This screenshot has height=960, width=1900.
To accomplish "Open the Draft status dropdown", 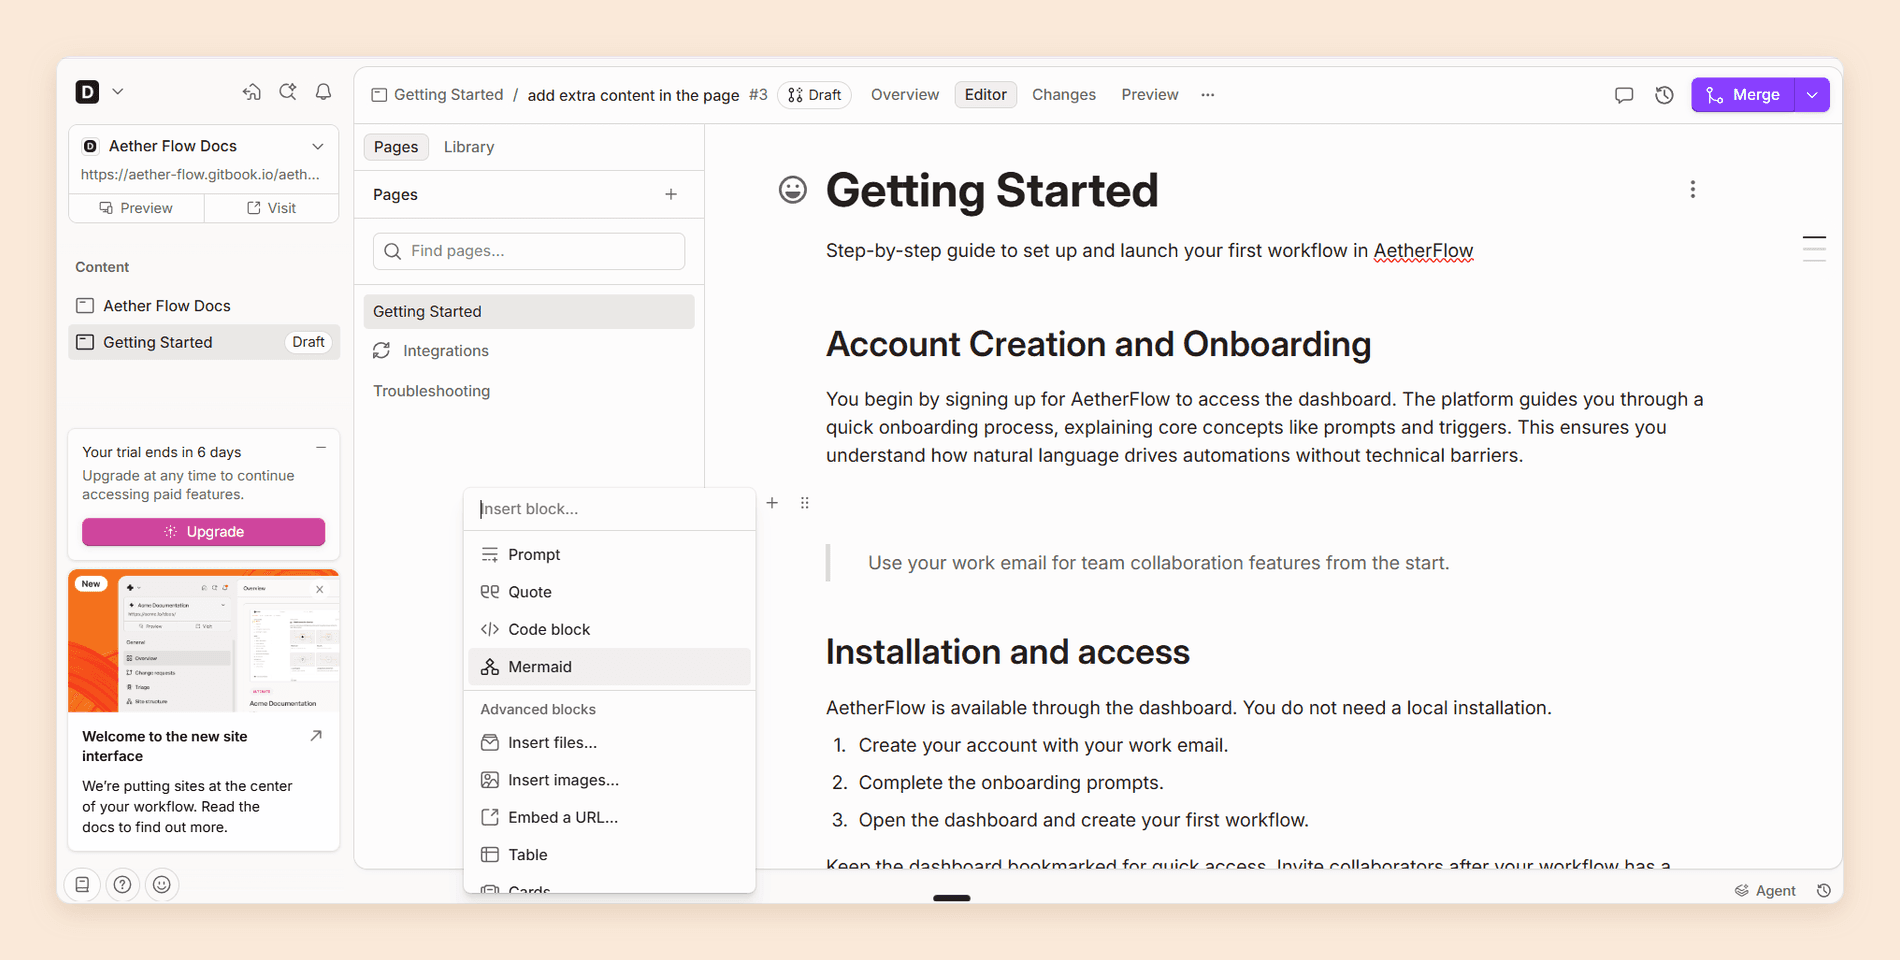I will pyautogui.click(x=814, y=95).
